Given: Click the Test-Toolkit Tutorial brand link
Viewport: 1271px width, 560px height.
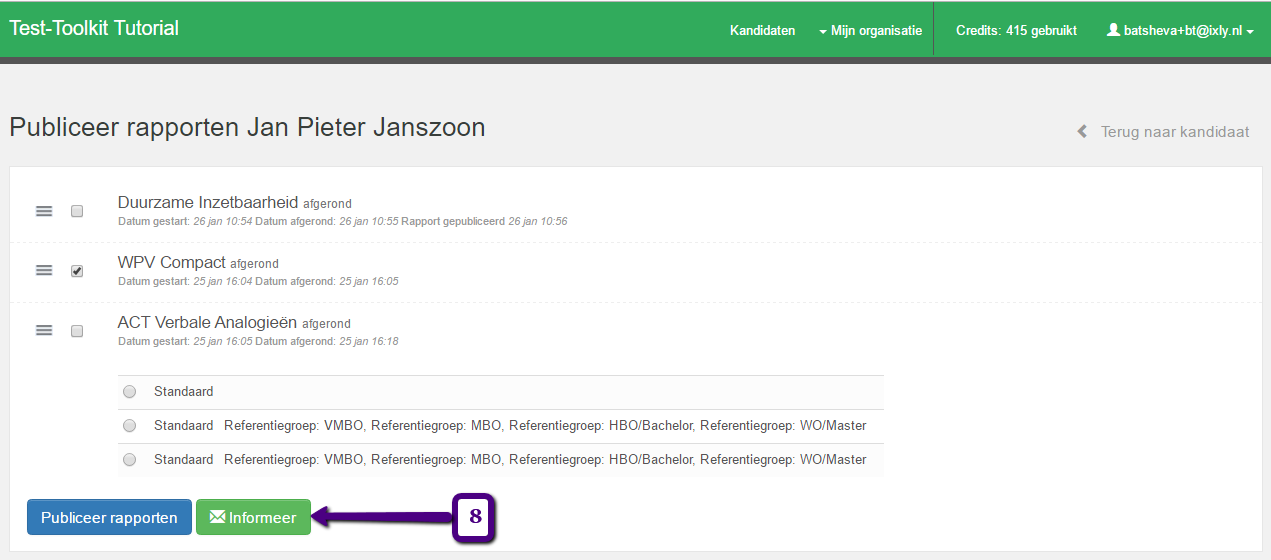Looking at the screenshot, I should 94,28.
